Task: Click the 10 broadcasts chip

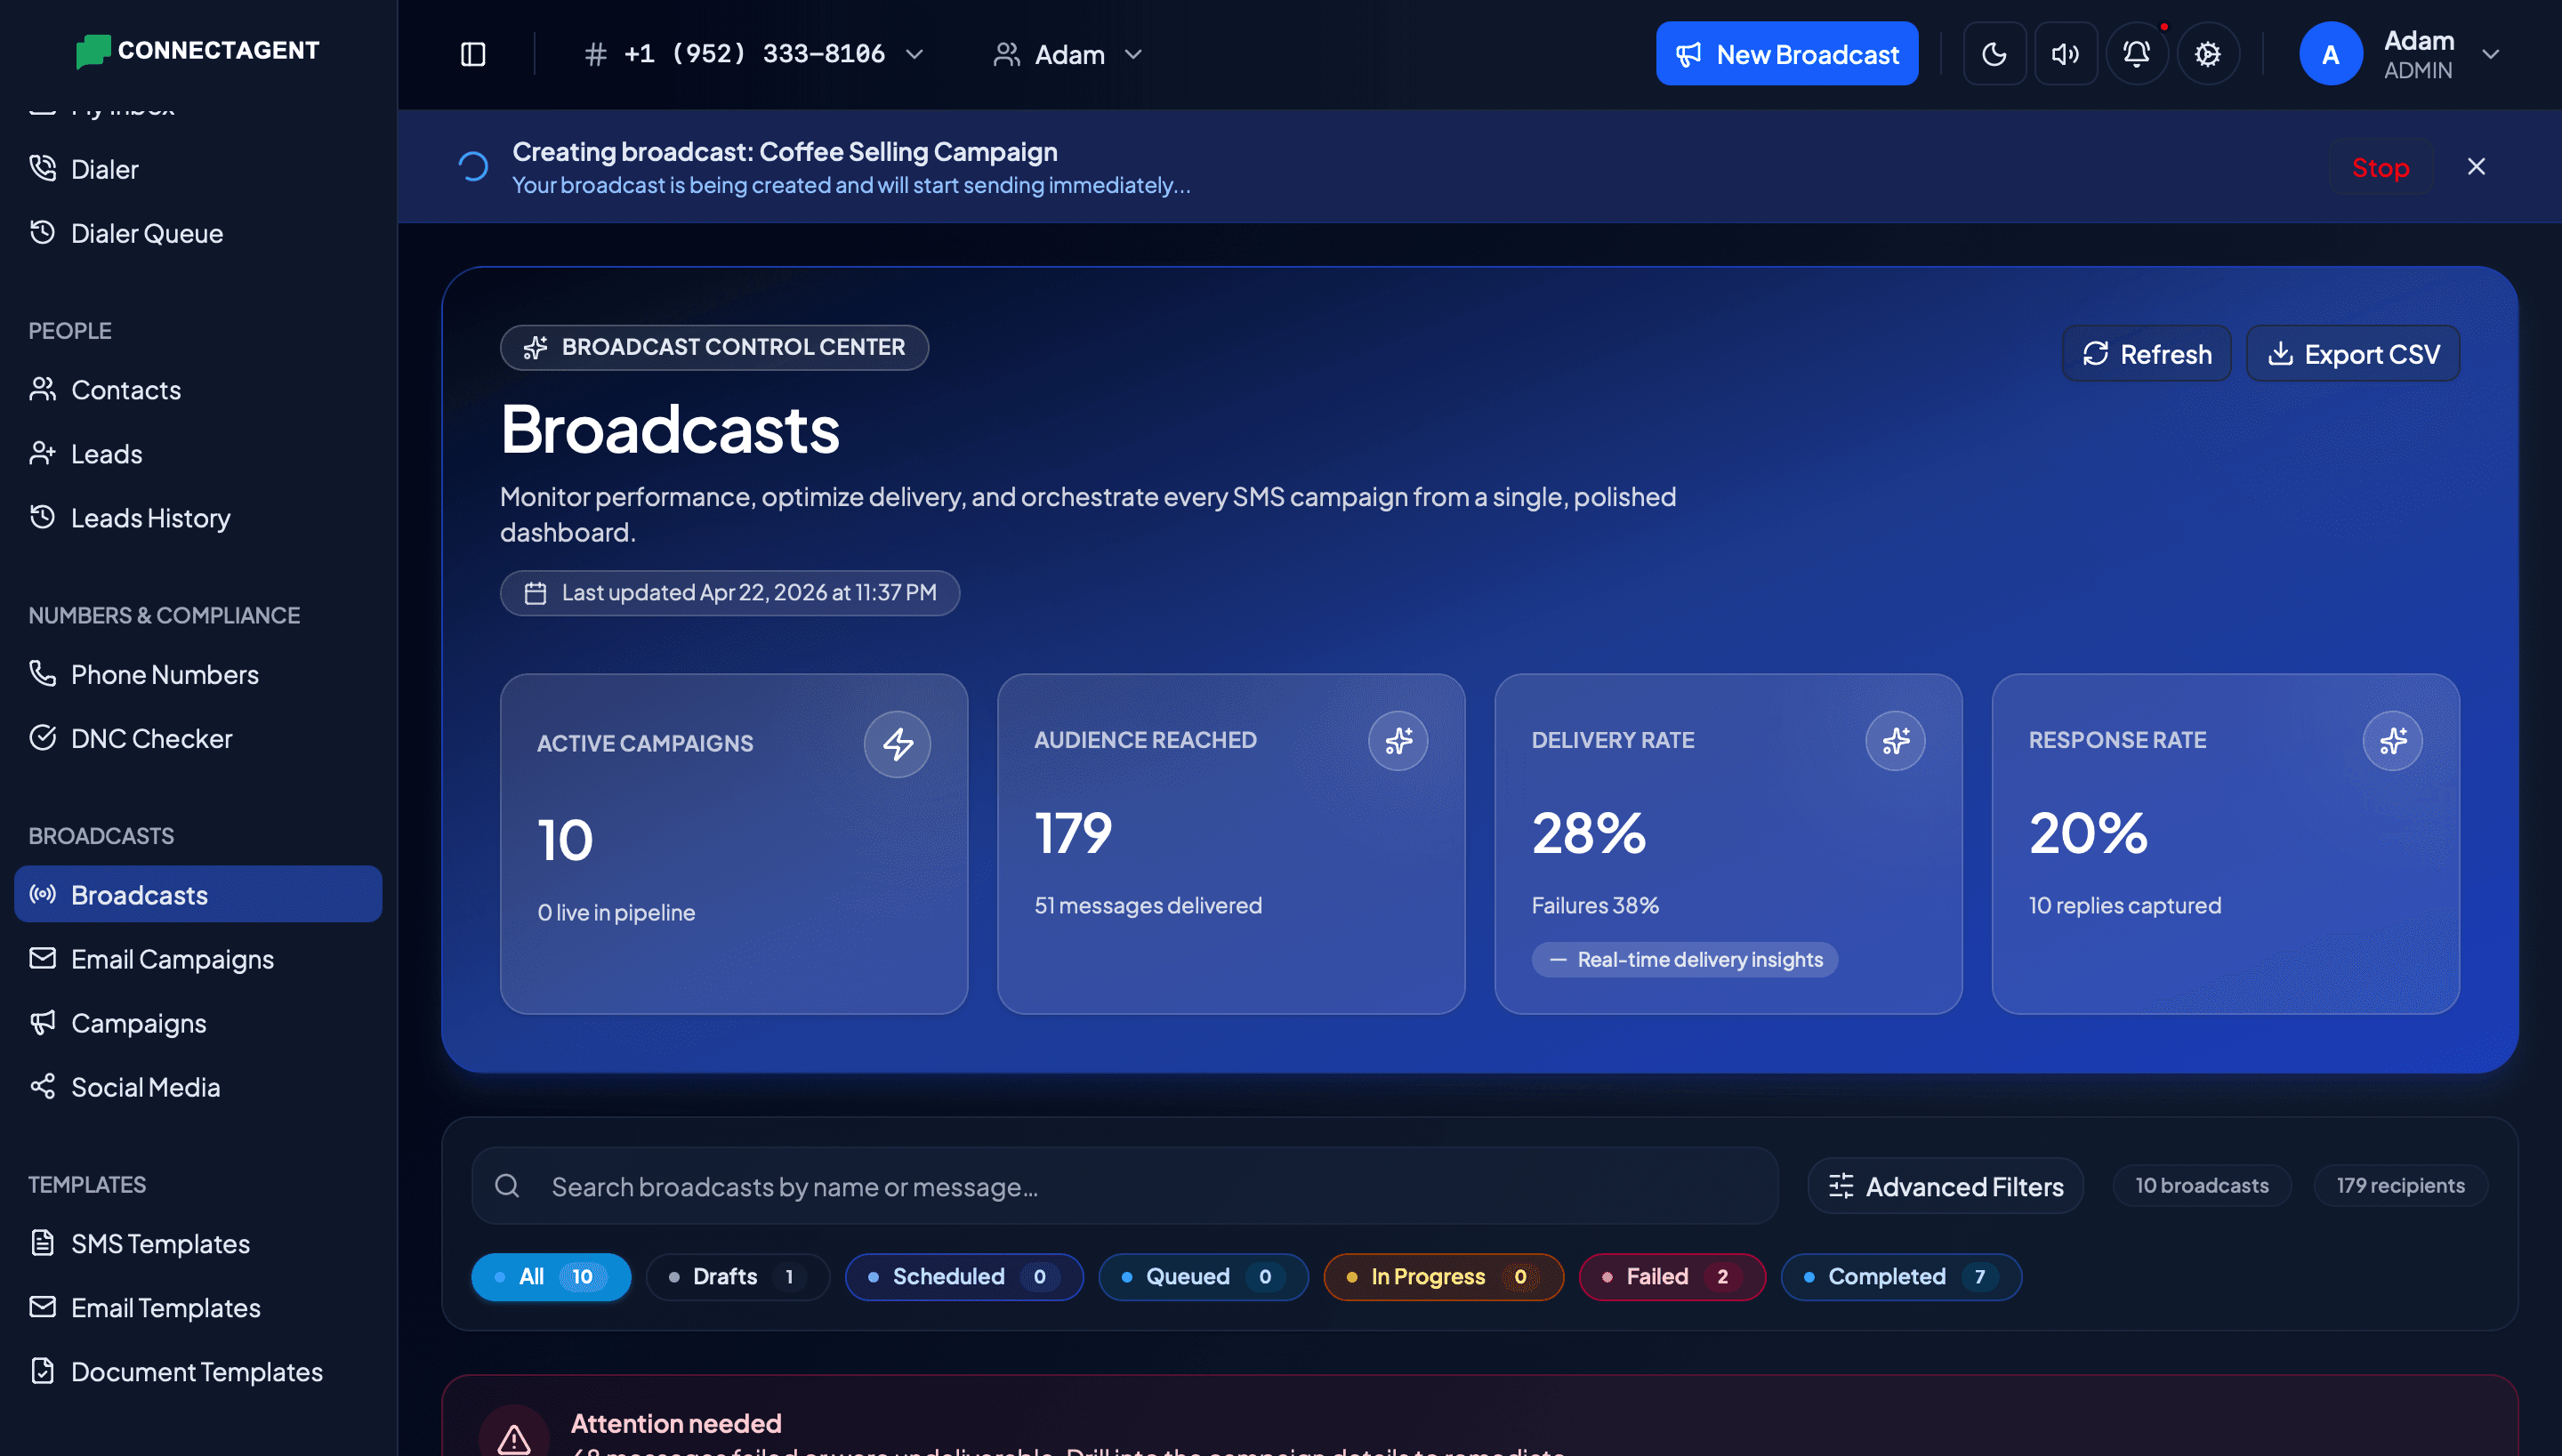Action: [2201, 1186]
